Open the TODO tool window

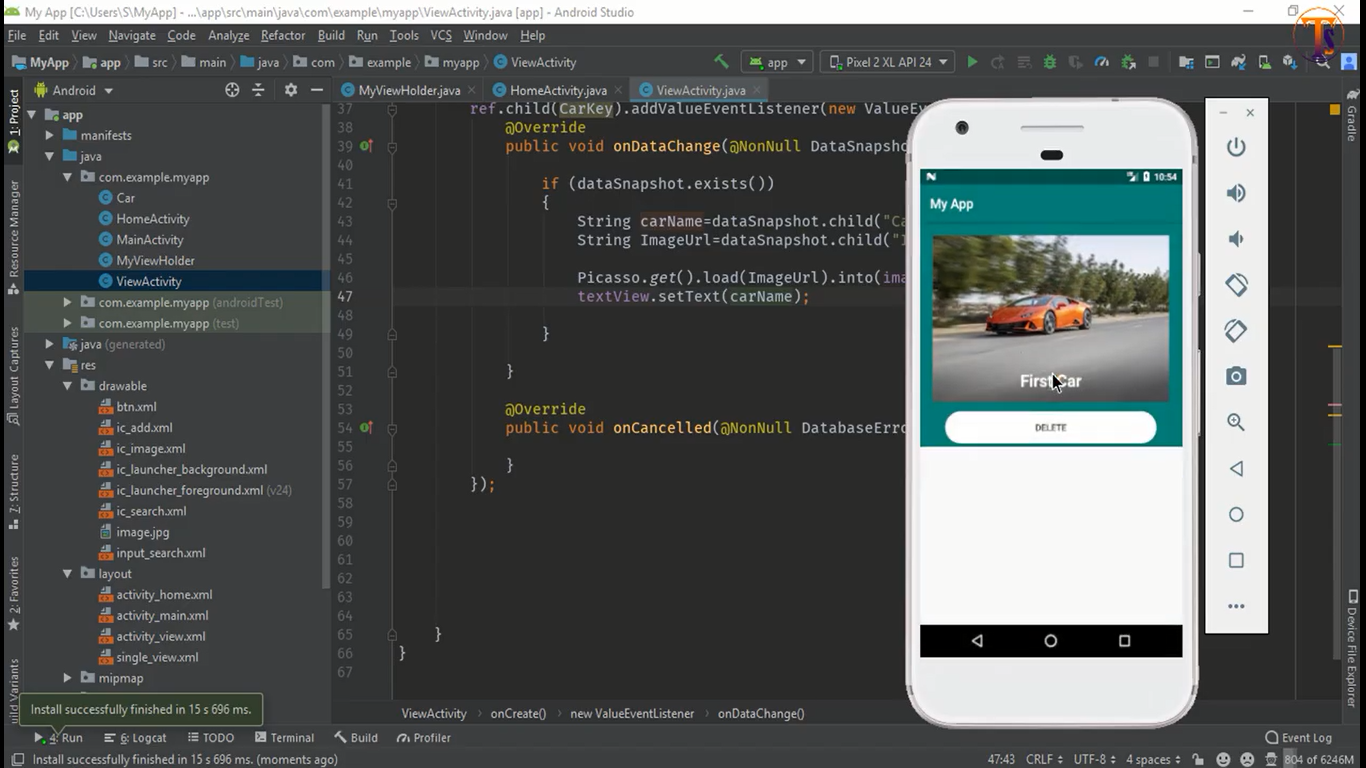pyautogui.click(x=210, y=738)
